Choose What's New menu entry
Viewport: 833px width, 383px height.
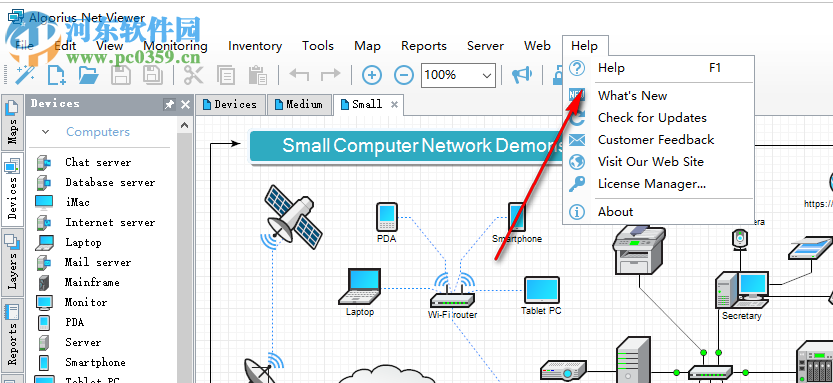click(x=658, y=96)
